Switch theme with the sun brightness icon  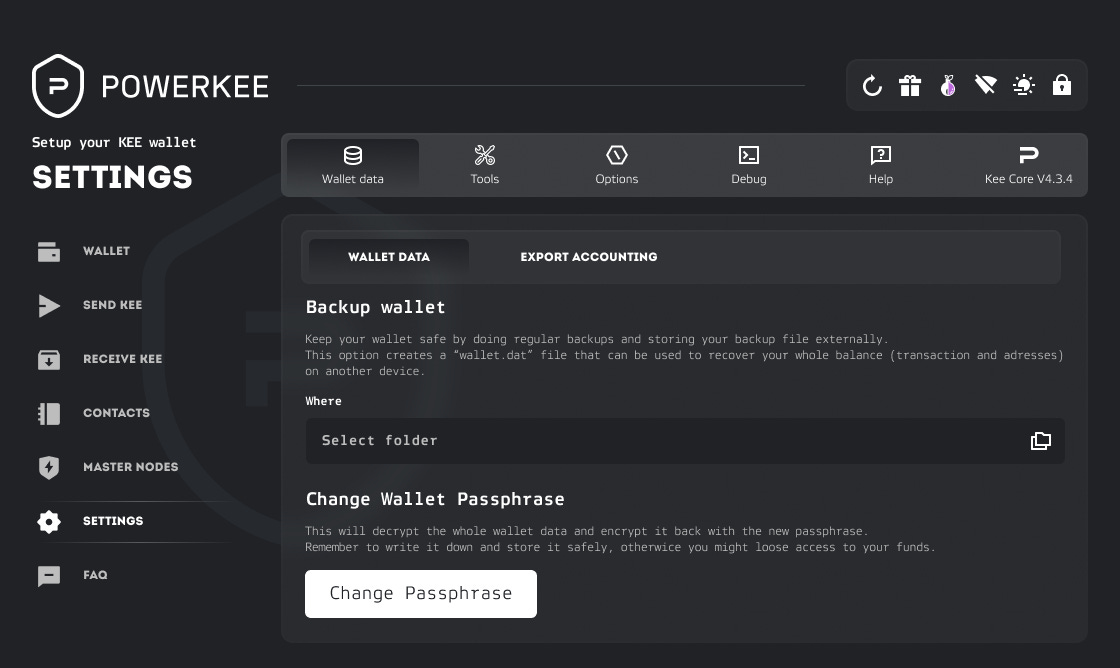[1024, 86]
